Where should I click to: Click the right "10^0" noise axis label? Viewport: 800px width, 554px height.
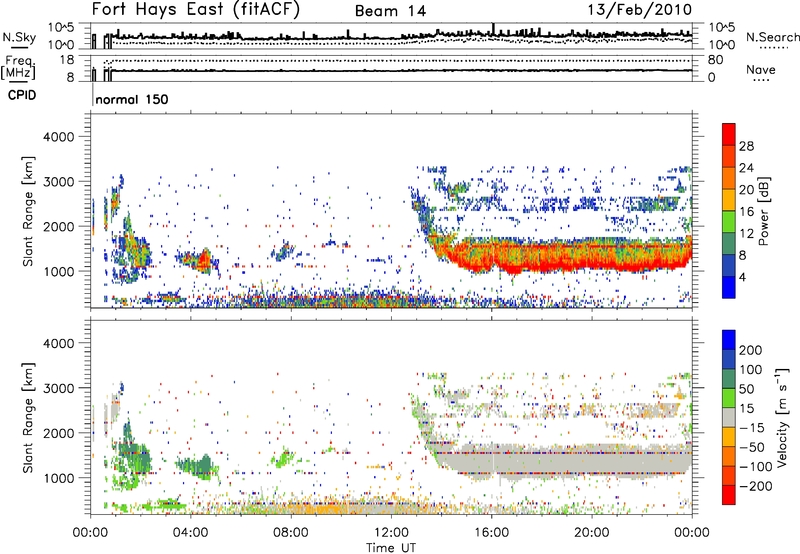(x=722, y=45)
